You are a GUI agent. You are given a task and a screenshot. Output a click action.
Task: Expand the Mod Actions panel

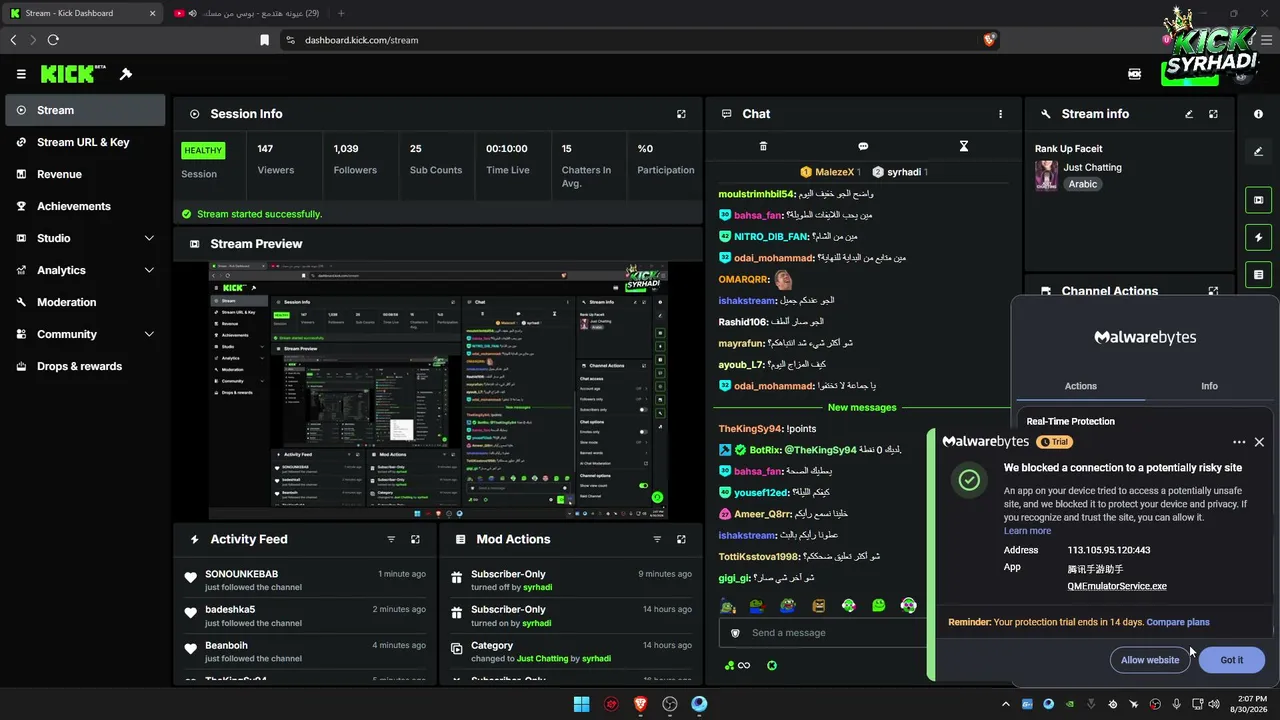(681, 539)
